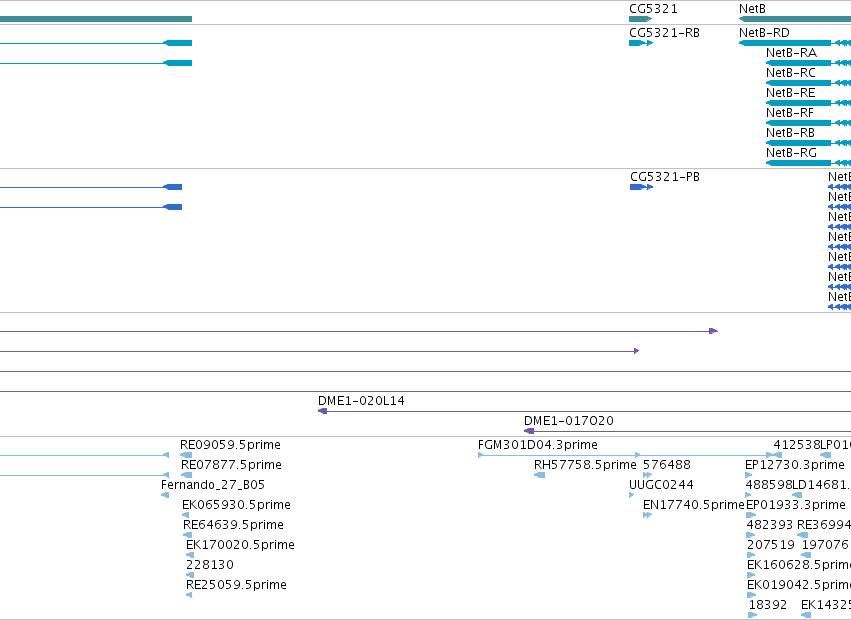
Task: Click the 576488 feature label
Action: coord(667,465)
